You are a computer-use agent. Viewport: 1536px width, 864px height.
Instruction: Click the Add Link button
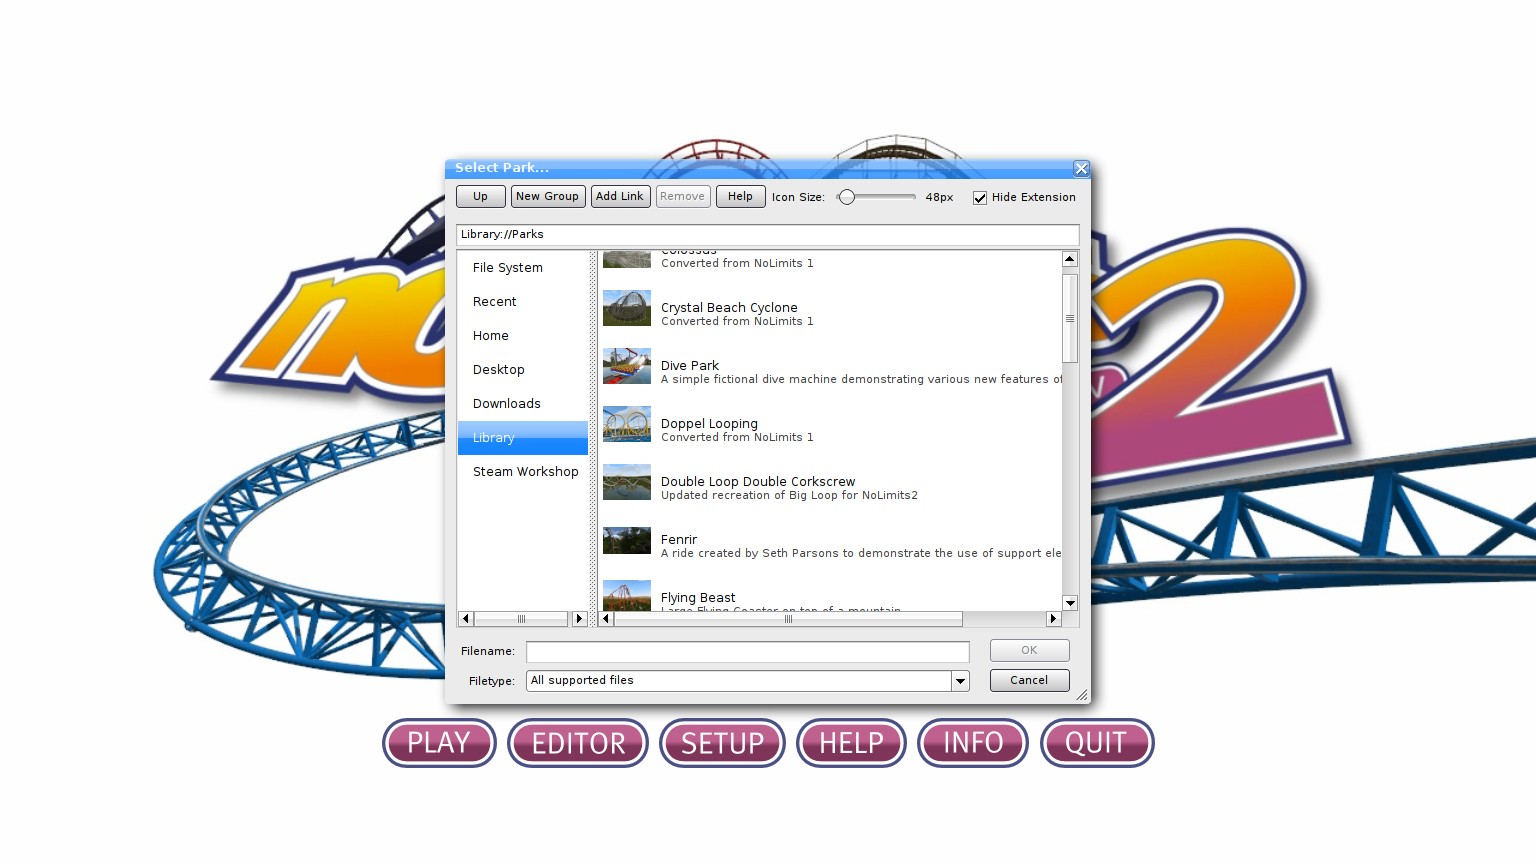pos(620,197)
